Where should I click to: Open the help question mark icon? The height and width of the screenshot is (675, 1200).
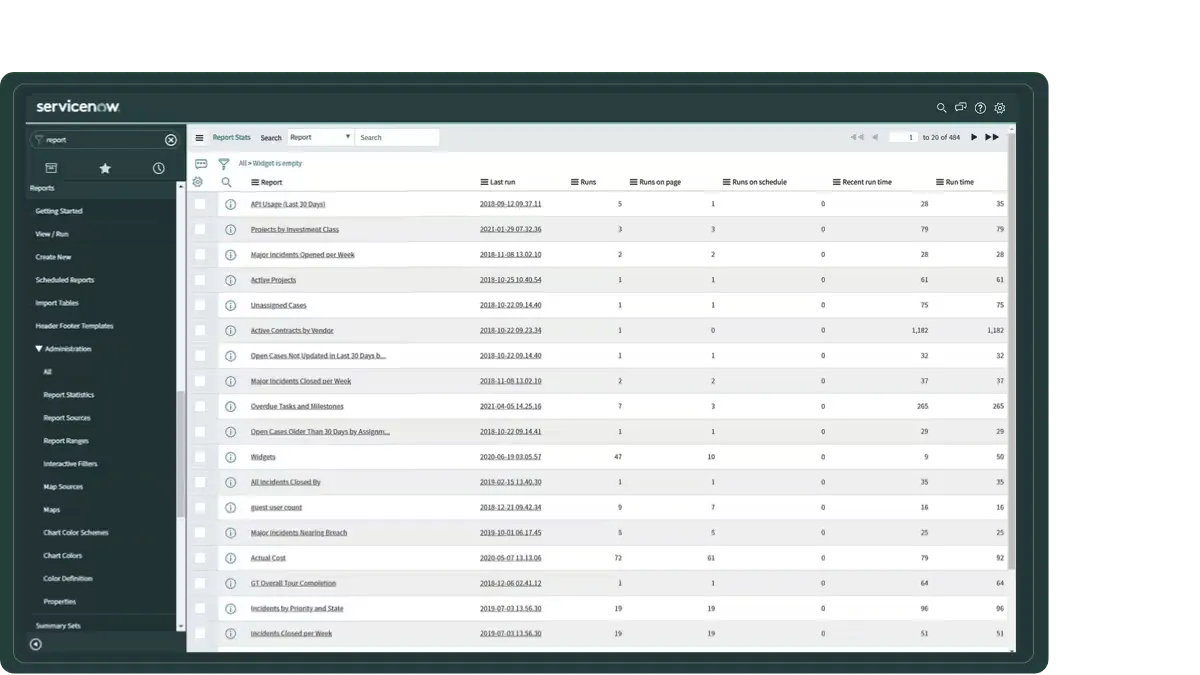pos(980,108)
